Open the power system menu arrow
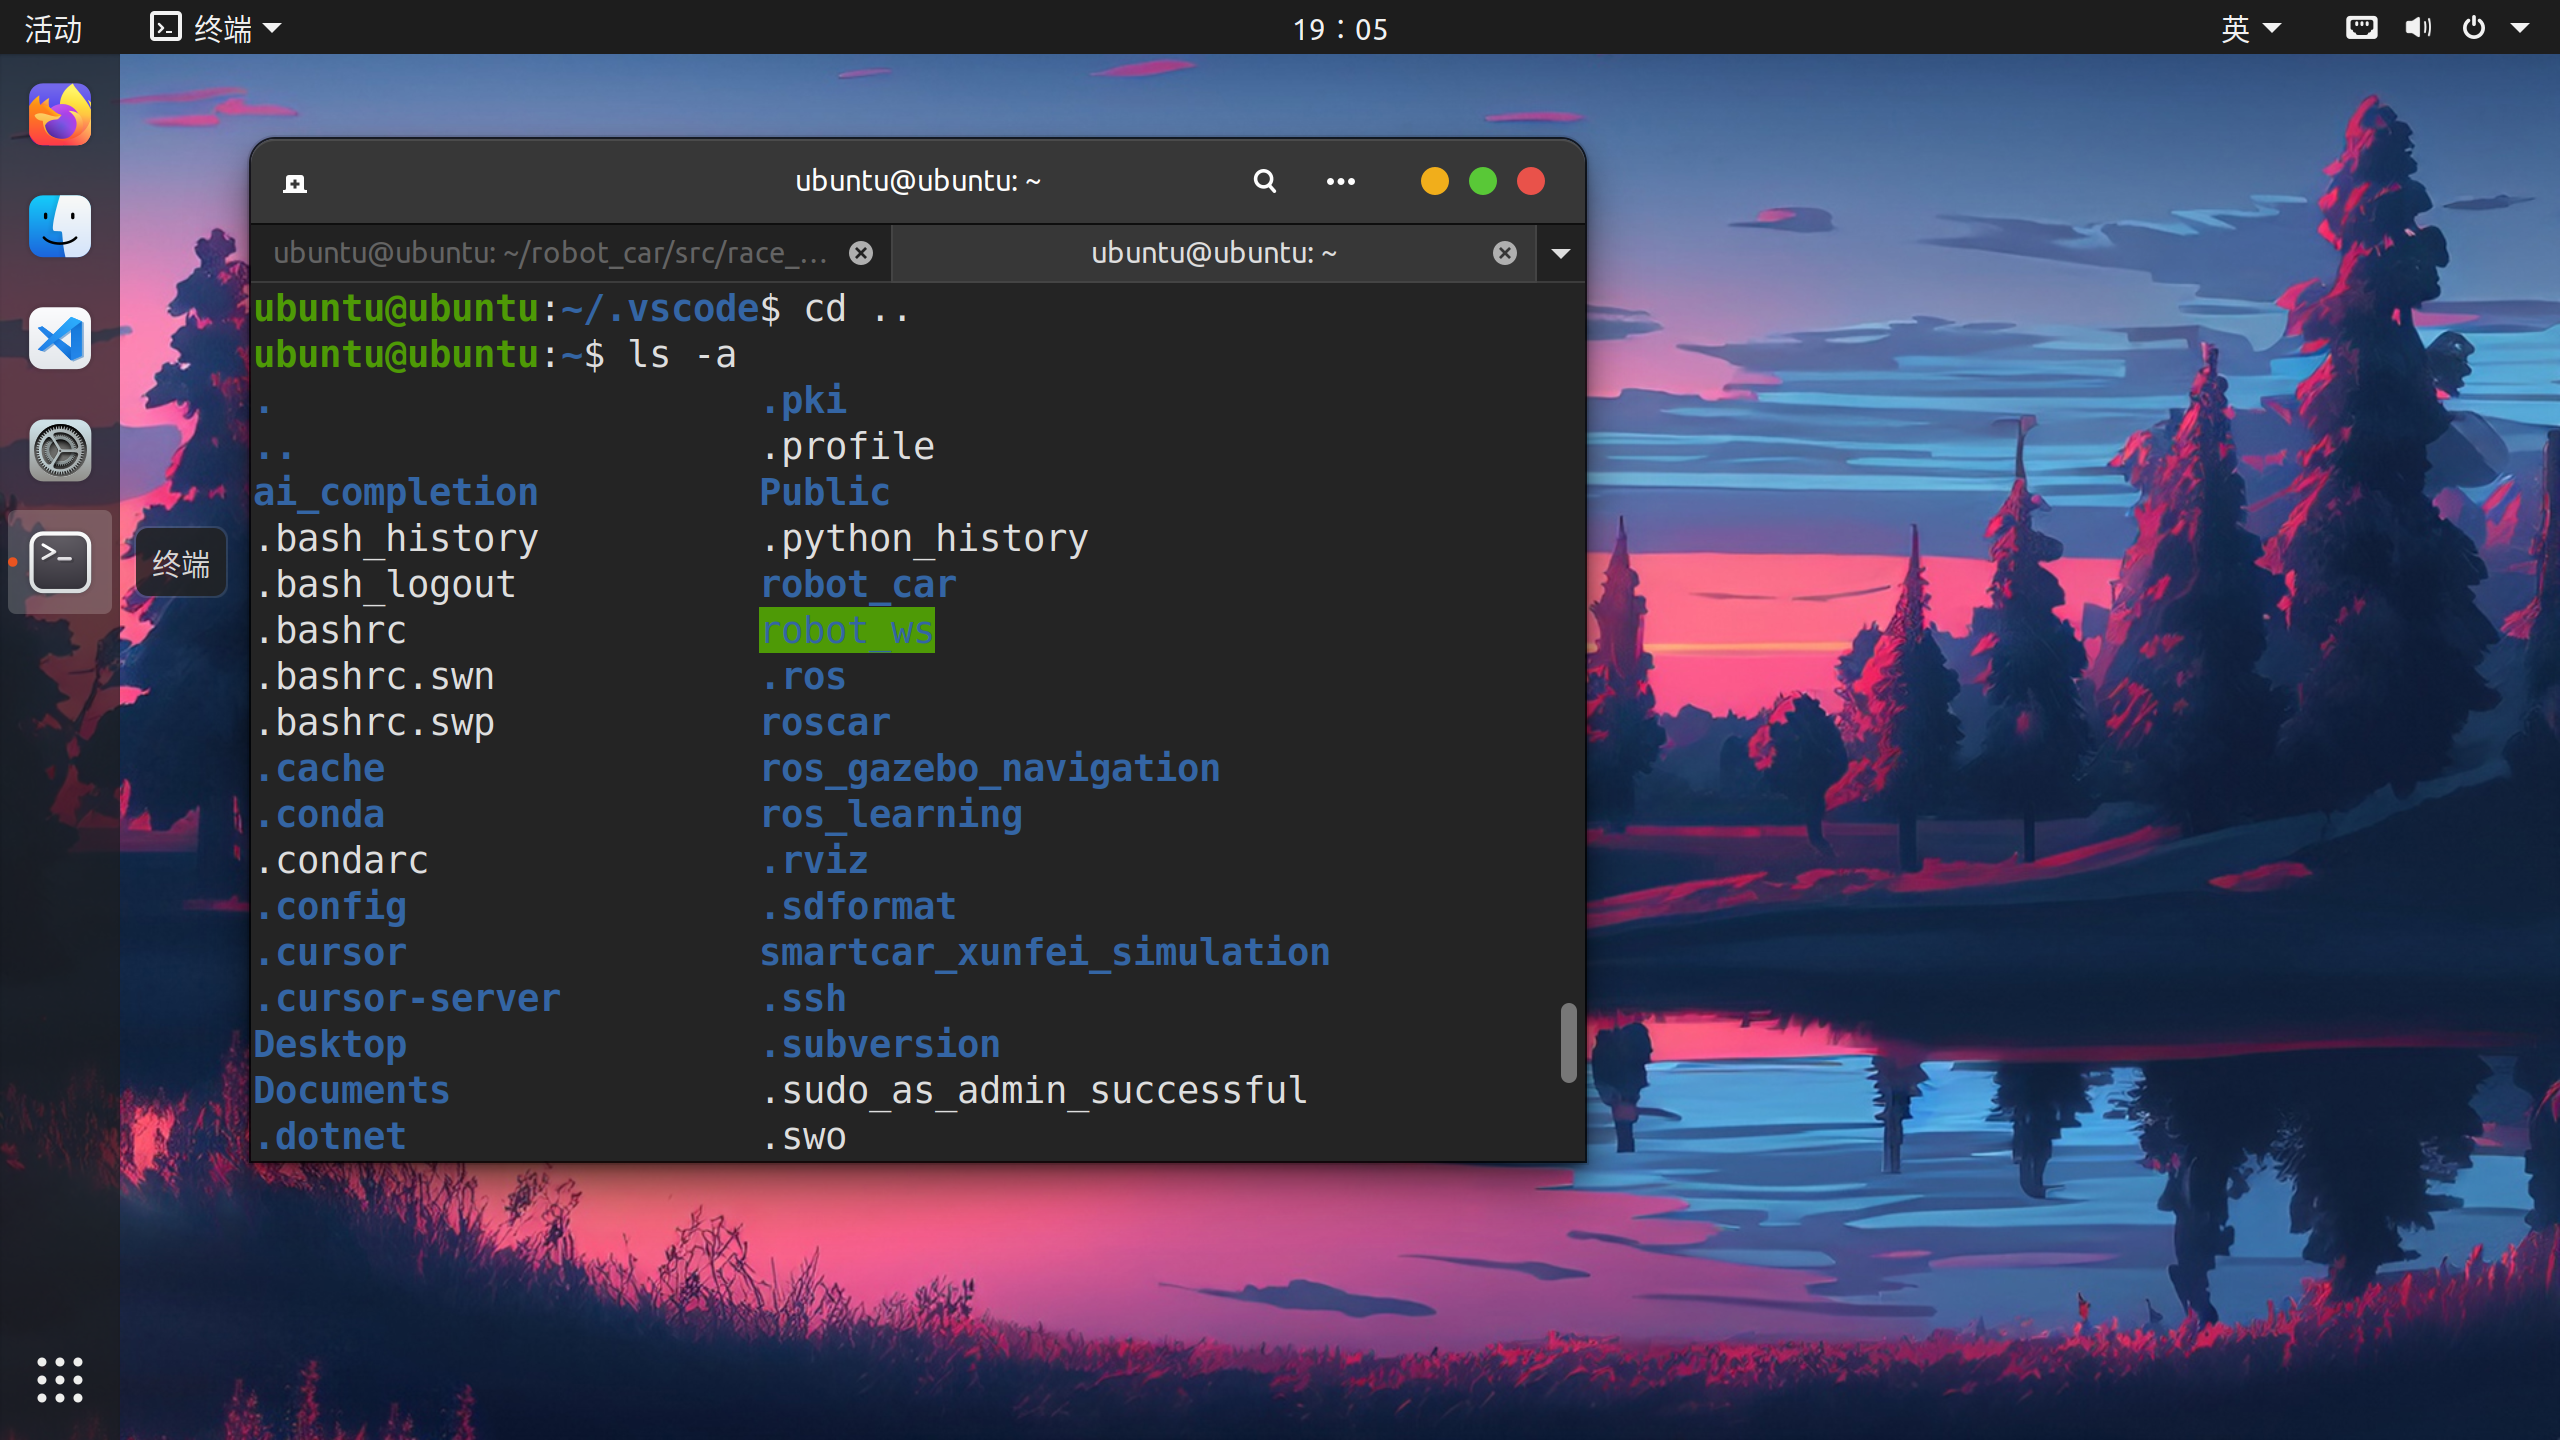This screenshot has height=1440, width=2560. [2520, 28]
